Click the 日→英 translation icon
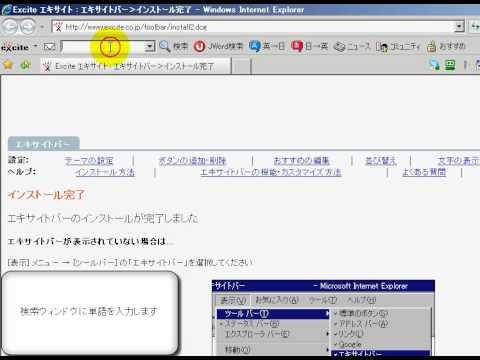Screen dimensions: 480x360 tap(297, 46)
